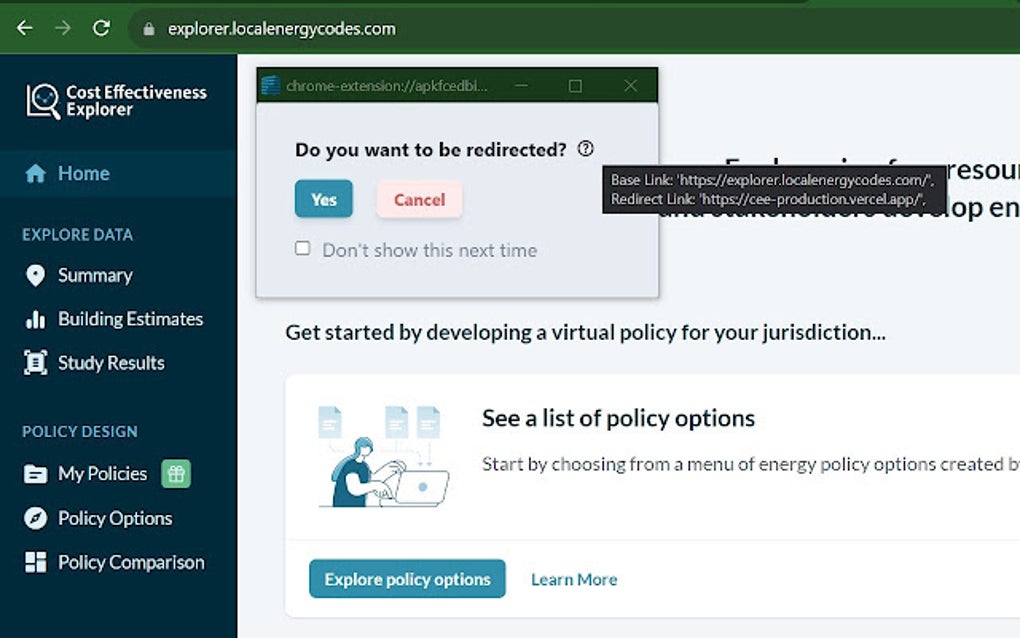Select the Policy Comparison grid icon

(37, 562)
